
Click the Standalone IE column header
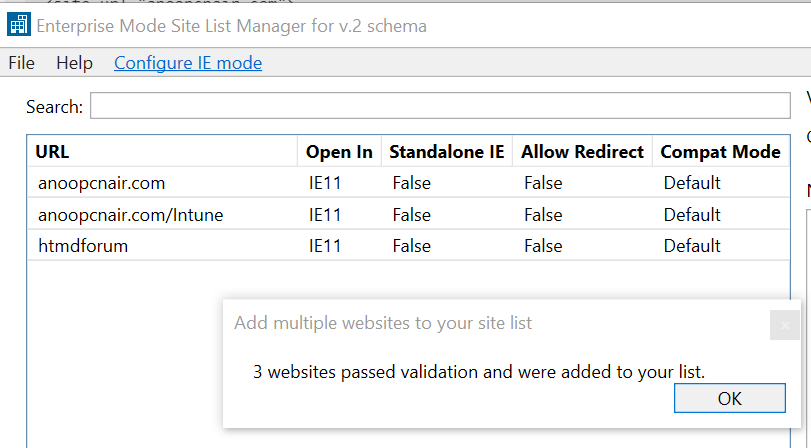point(446,152)
